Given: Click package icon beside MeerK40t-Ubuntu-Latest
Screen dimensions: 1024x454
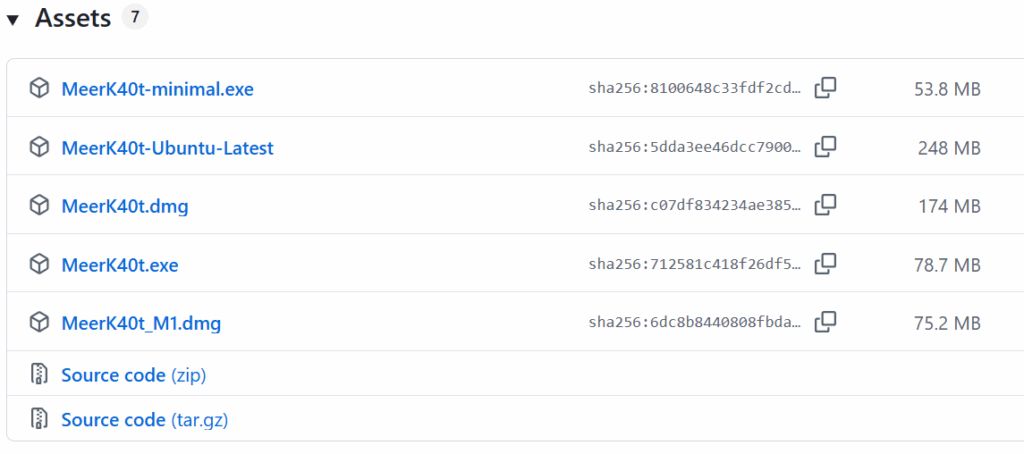Looking at the screenshot, I should tap(39, 147).
